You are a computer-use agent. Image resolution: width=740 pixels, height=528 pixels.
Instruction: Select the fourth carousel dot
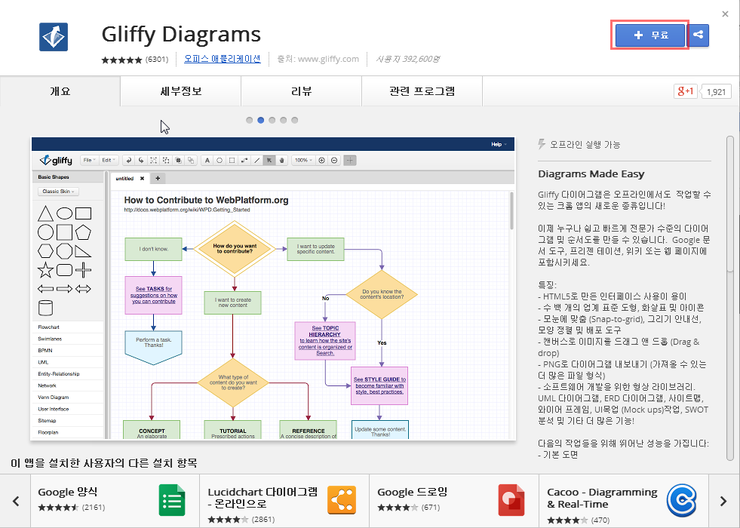pos(283,120)
